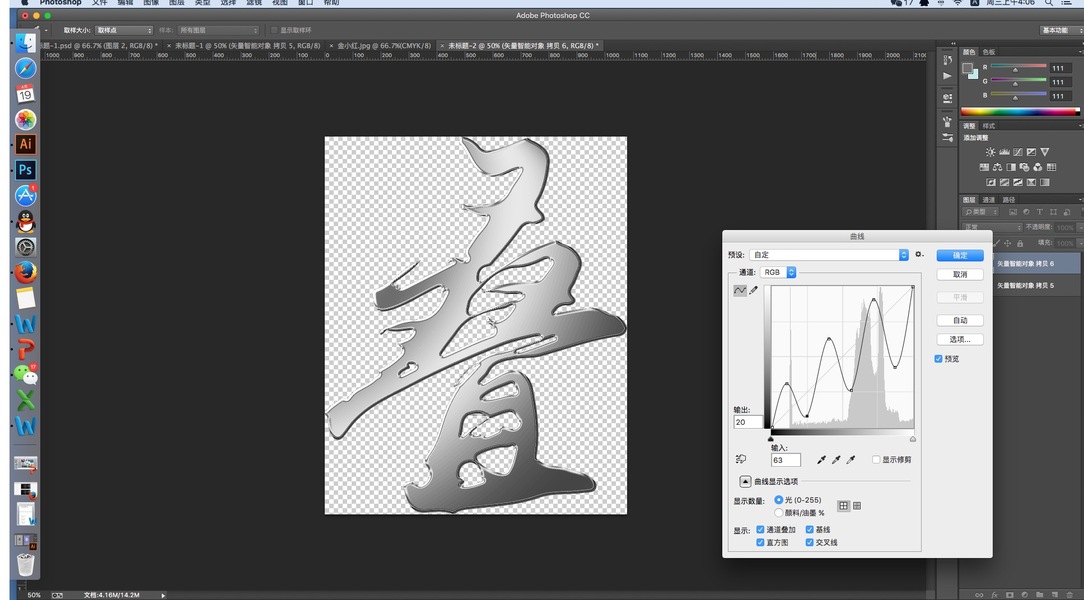The height and width of the screenshot is (600, 1084).
Task: Click the 自动 auto button
Action: (x=960, y=320)
